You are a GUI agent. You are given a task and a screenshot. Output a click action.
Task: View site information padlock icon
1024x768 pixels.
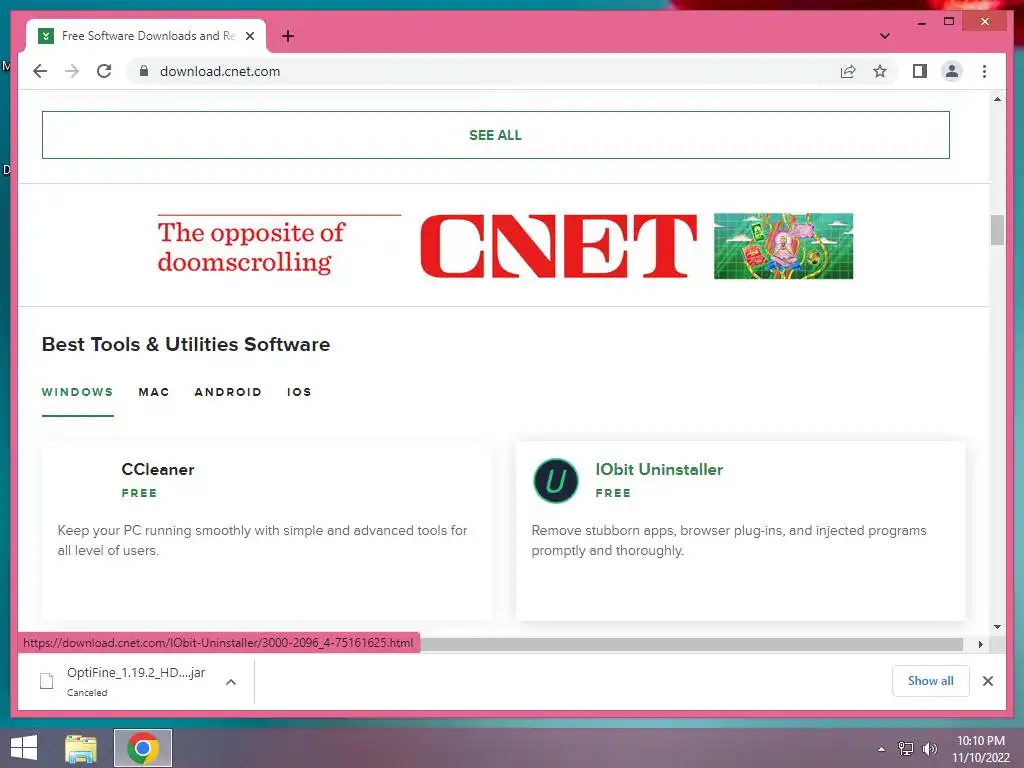pos(144,71)
